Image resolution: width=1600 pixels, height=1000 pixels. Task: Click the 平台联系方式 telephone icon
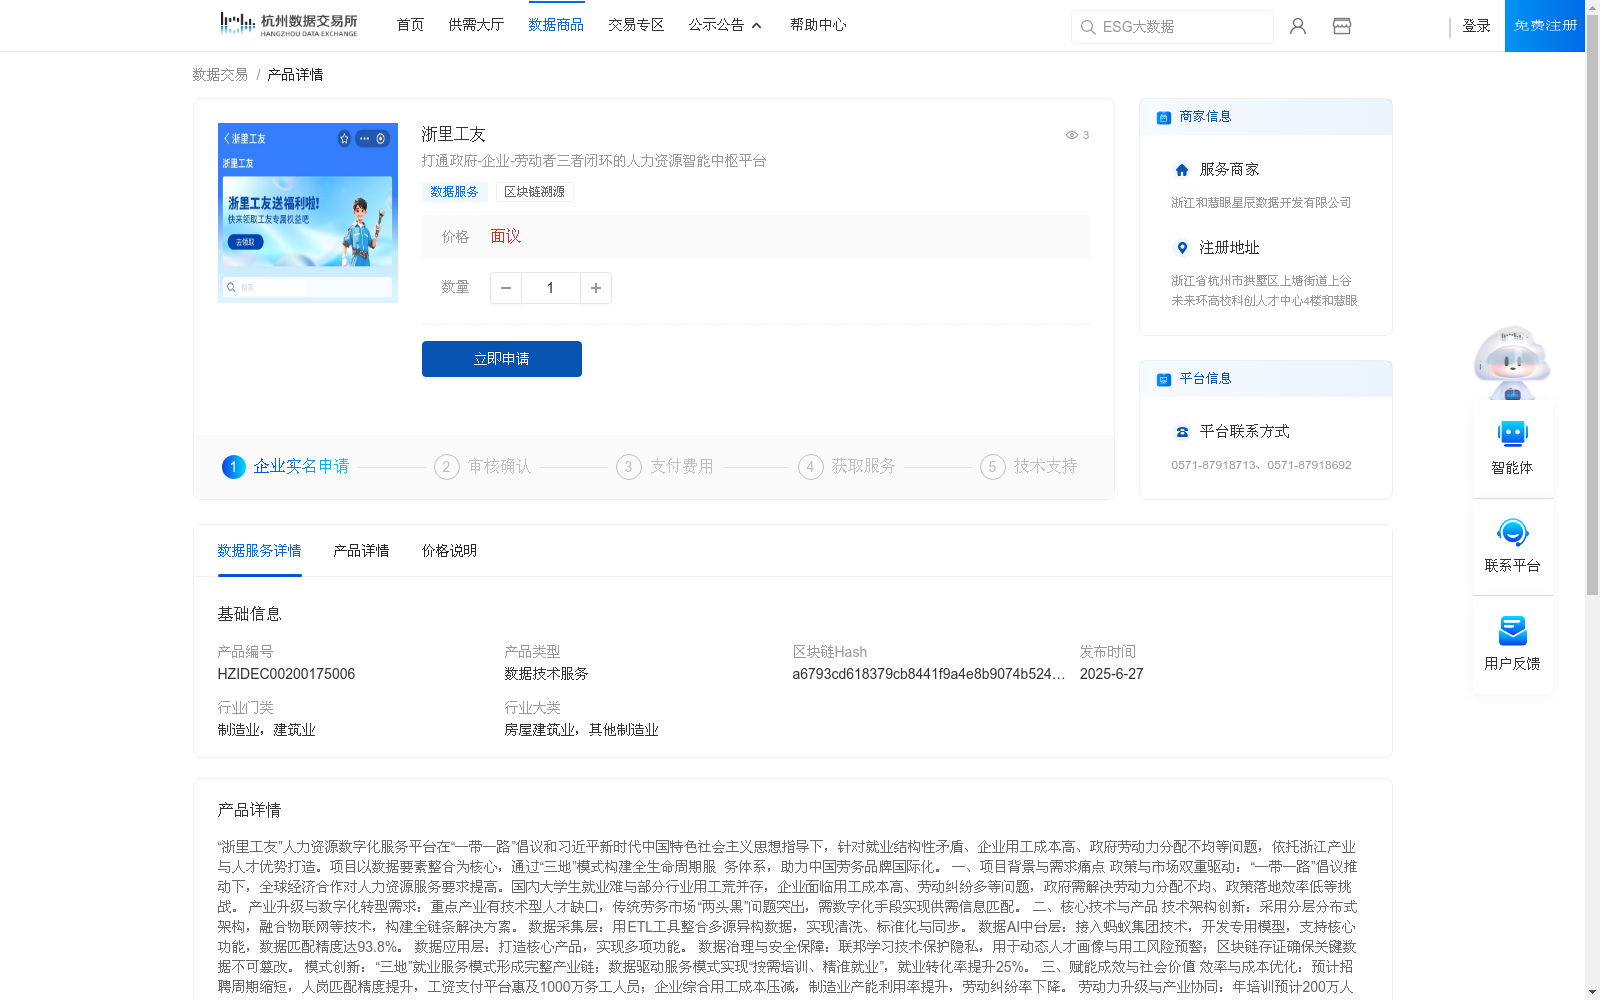[x=1182, y=432]
